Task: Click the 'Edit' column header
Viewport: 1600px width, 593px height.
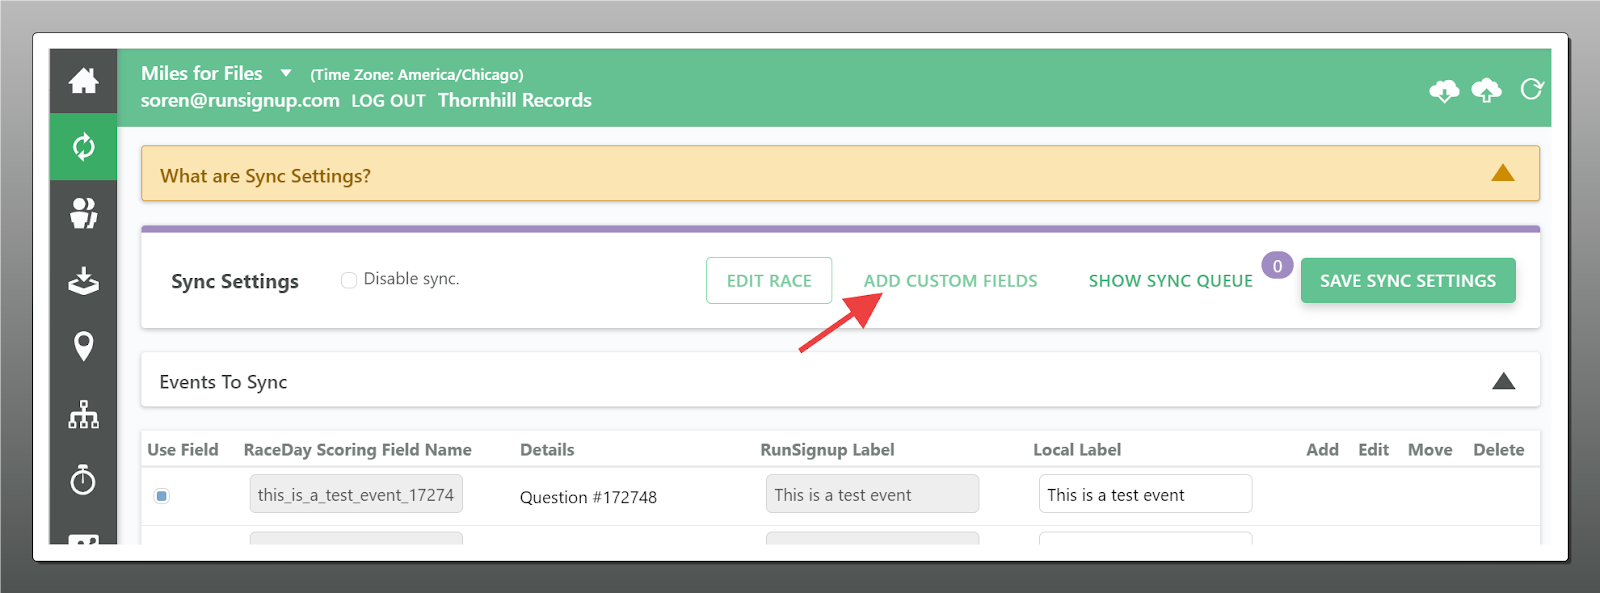Action: click(1373, 450)
